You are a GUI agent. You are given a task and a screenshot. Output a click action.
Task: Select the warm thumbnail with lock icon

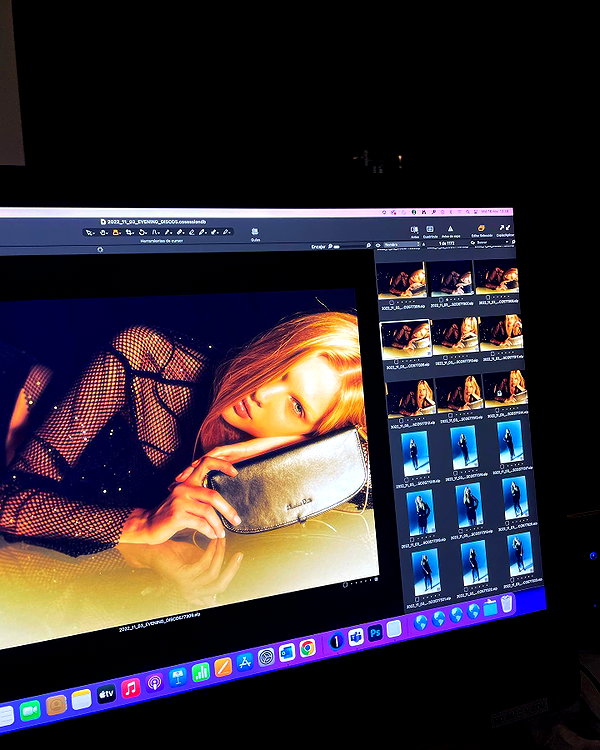click(505, 390)
